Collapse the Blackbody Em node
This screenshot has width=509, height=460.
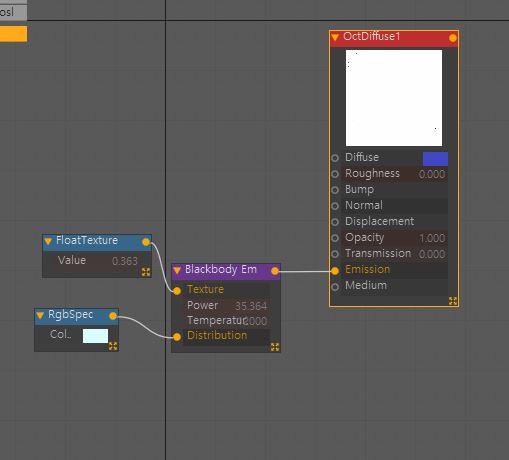[177, 270]
